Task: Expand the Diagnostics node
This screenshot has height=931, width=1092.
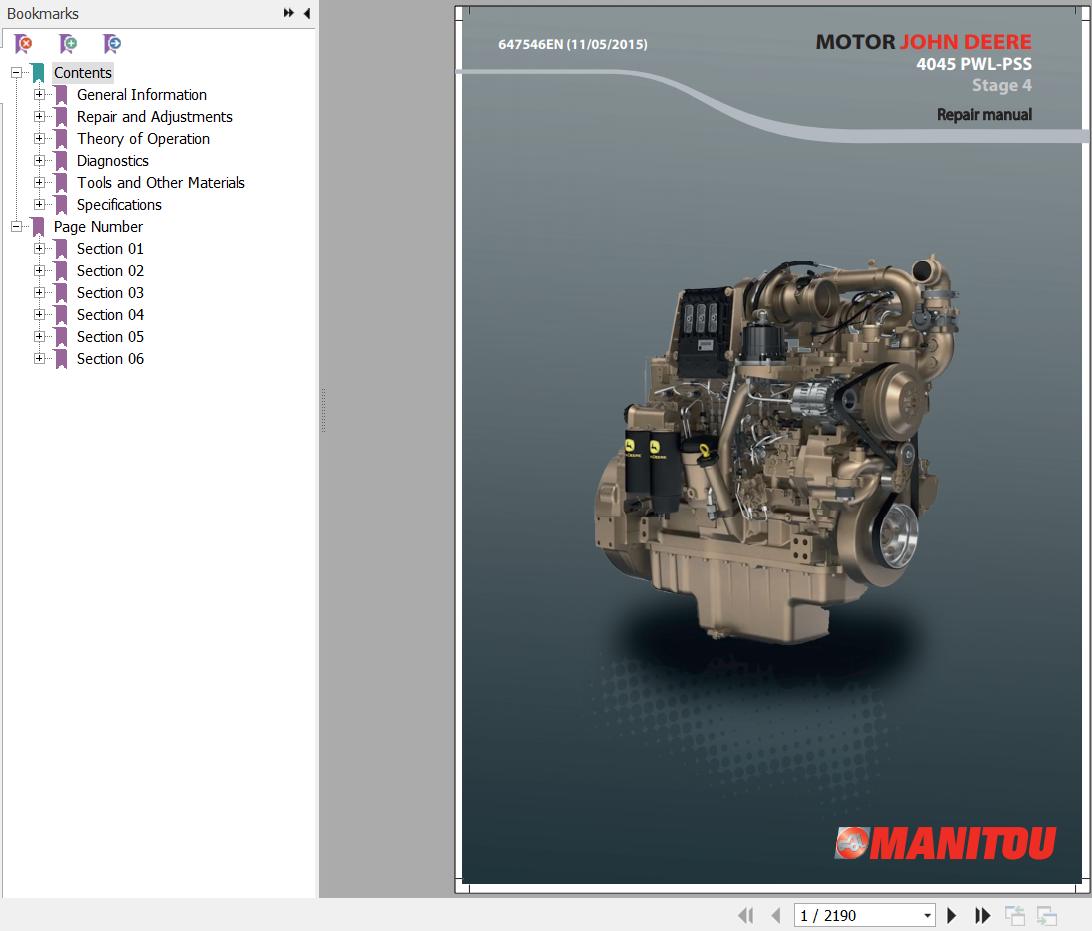Action: (x=39, y=161)
